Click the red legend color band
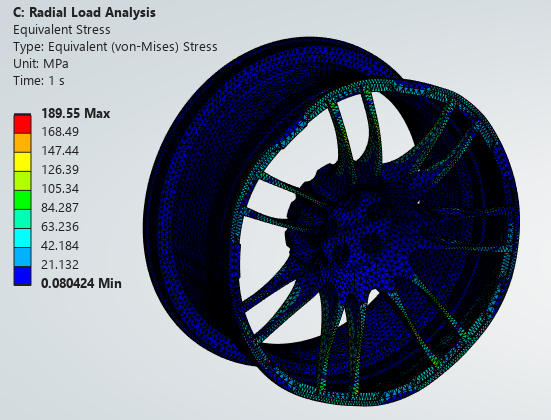The image size is (551, 420). 22,124
